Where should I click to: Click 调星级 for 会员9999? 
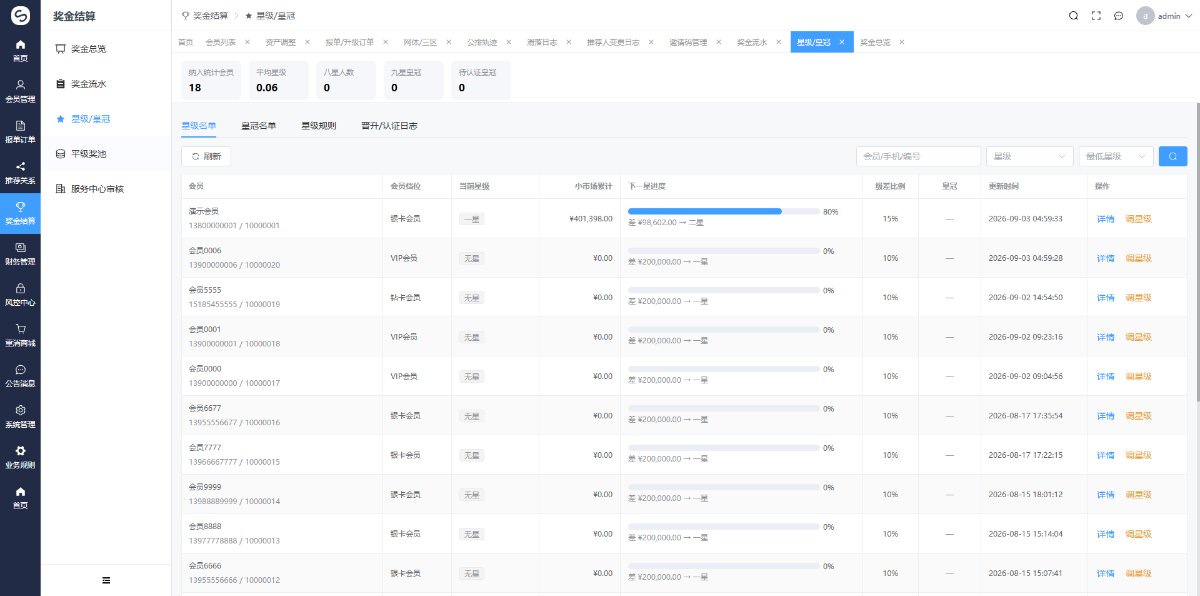(x=1139, y=494)
